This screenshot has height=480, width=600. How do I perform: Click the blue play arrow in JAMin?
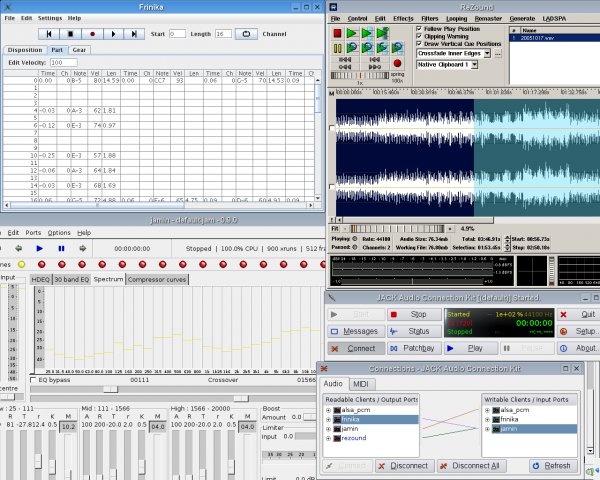pyautogui.click(x=40, y=248)
